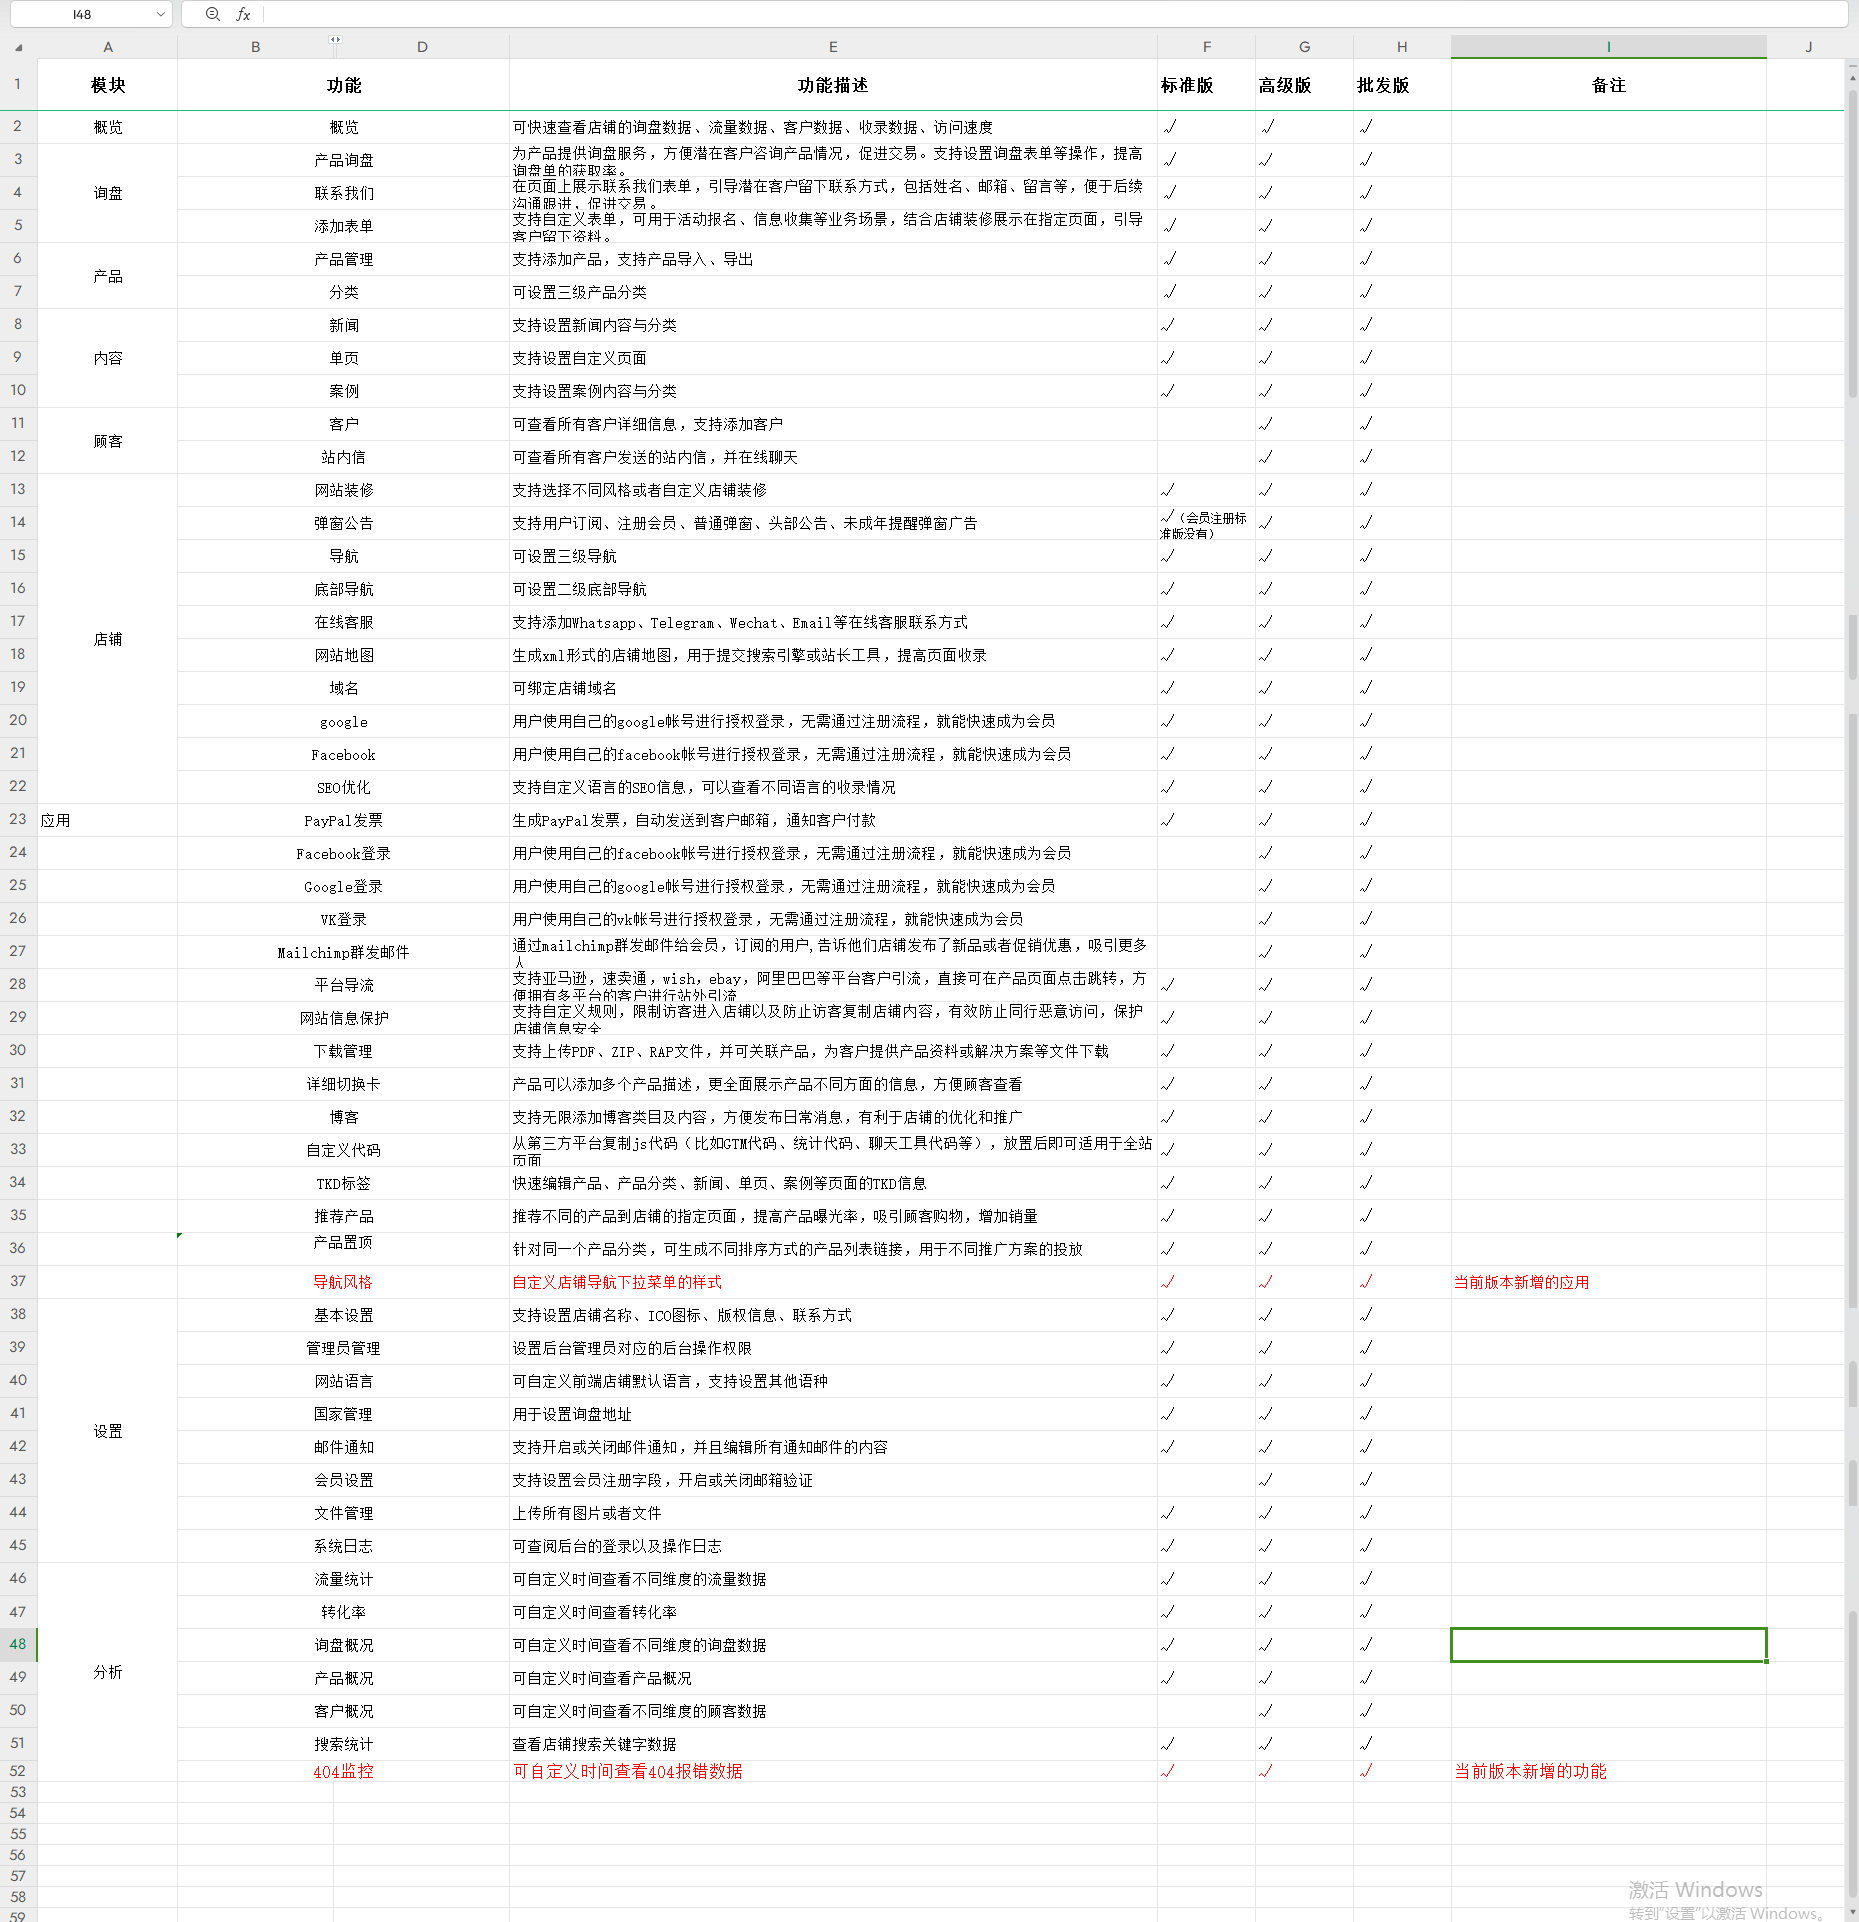This screenshot has height=1922, width=1859.
Task: Select row 37 header
Action: 18,1281
